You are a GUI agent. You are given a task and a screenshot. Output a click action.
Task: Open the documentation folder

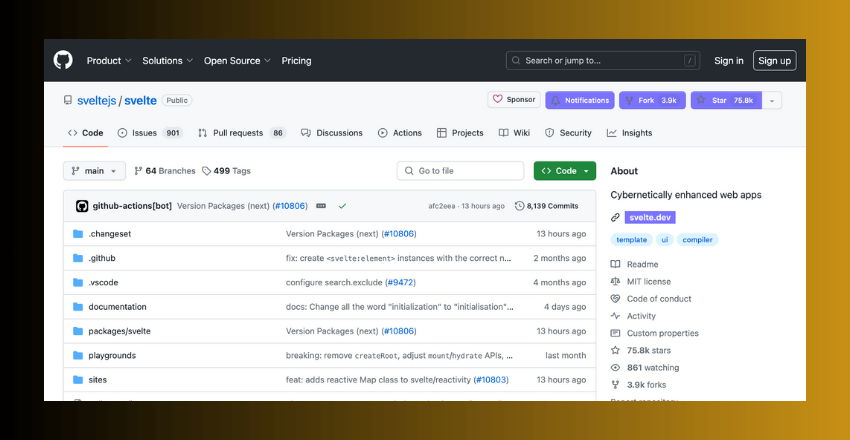pyautogui.click(x=117, y=307)
